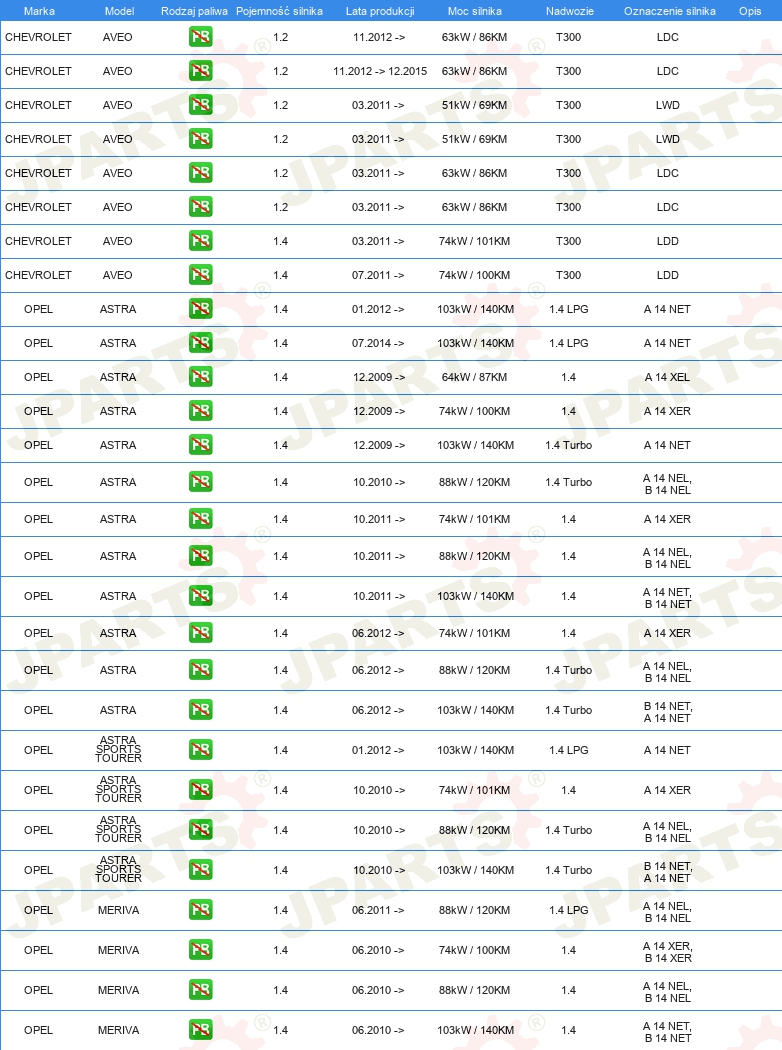Click '1.4 Turbo' cell in Astra 12.2009 row
The image size is (782, 1050).
[568, 445]
